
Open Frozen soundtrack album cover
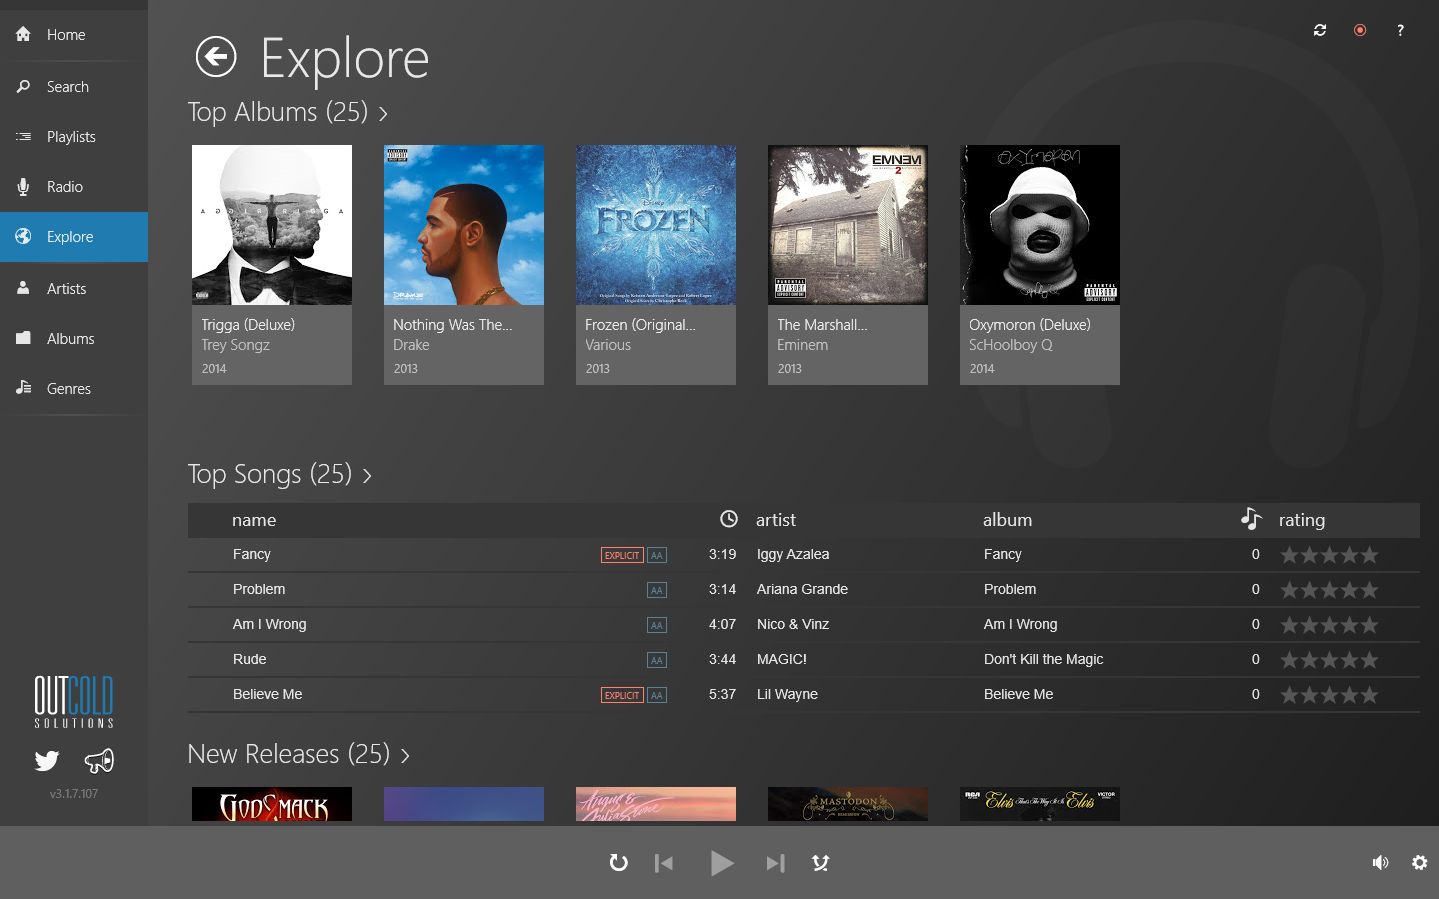[x=656, y=225]
